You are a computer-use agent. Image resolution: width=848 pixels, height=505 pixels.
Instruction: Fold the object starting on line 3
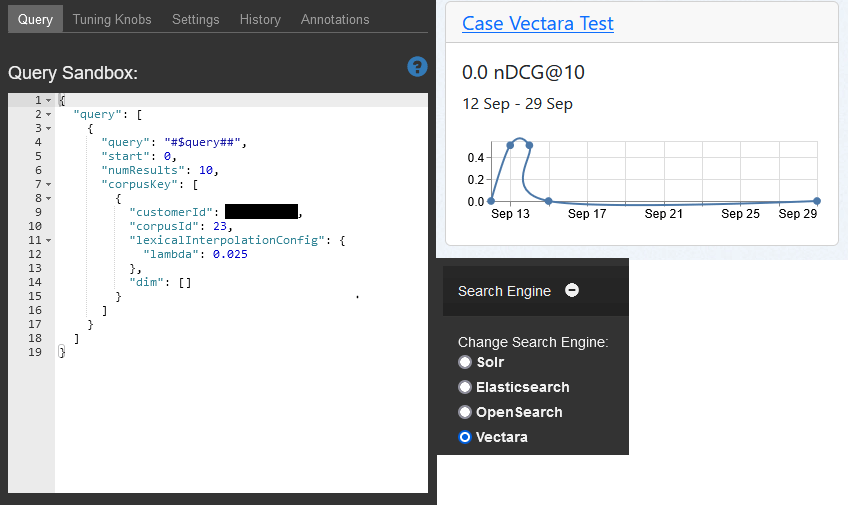click(x=48, y=128)
